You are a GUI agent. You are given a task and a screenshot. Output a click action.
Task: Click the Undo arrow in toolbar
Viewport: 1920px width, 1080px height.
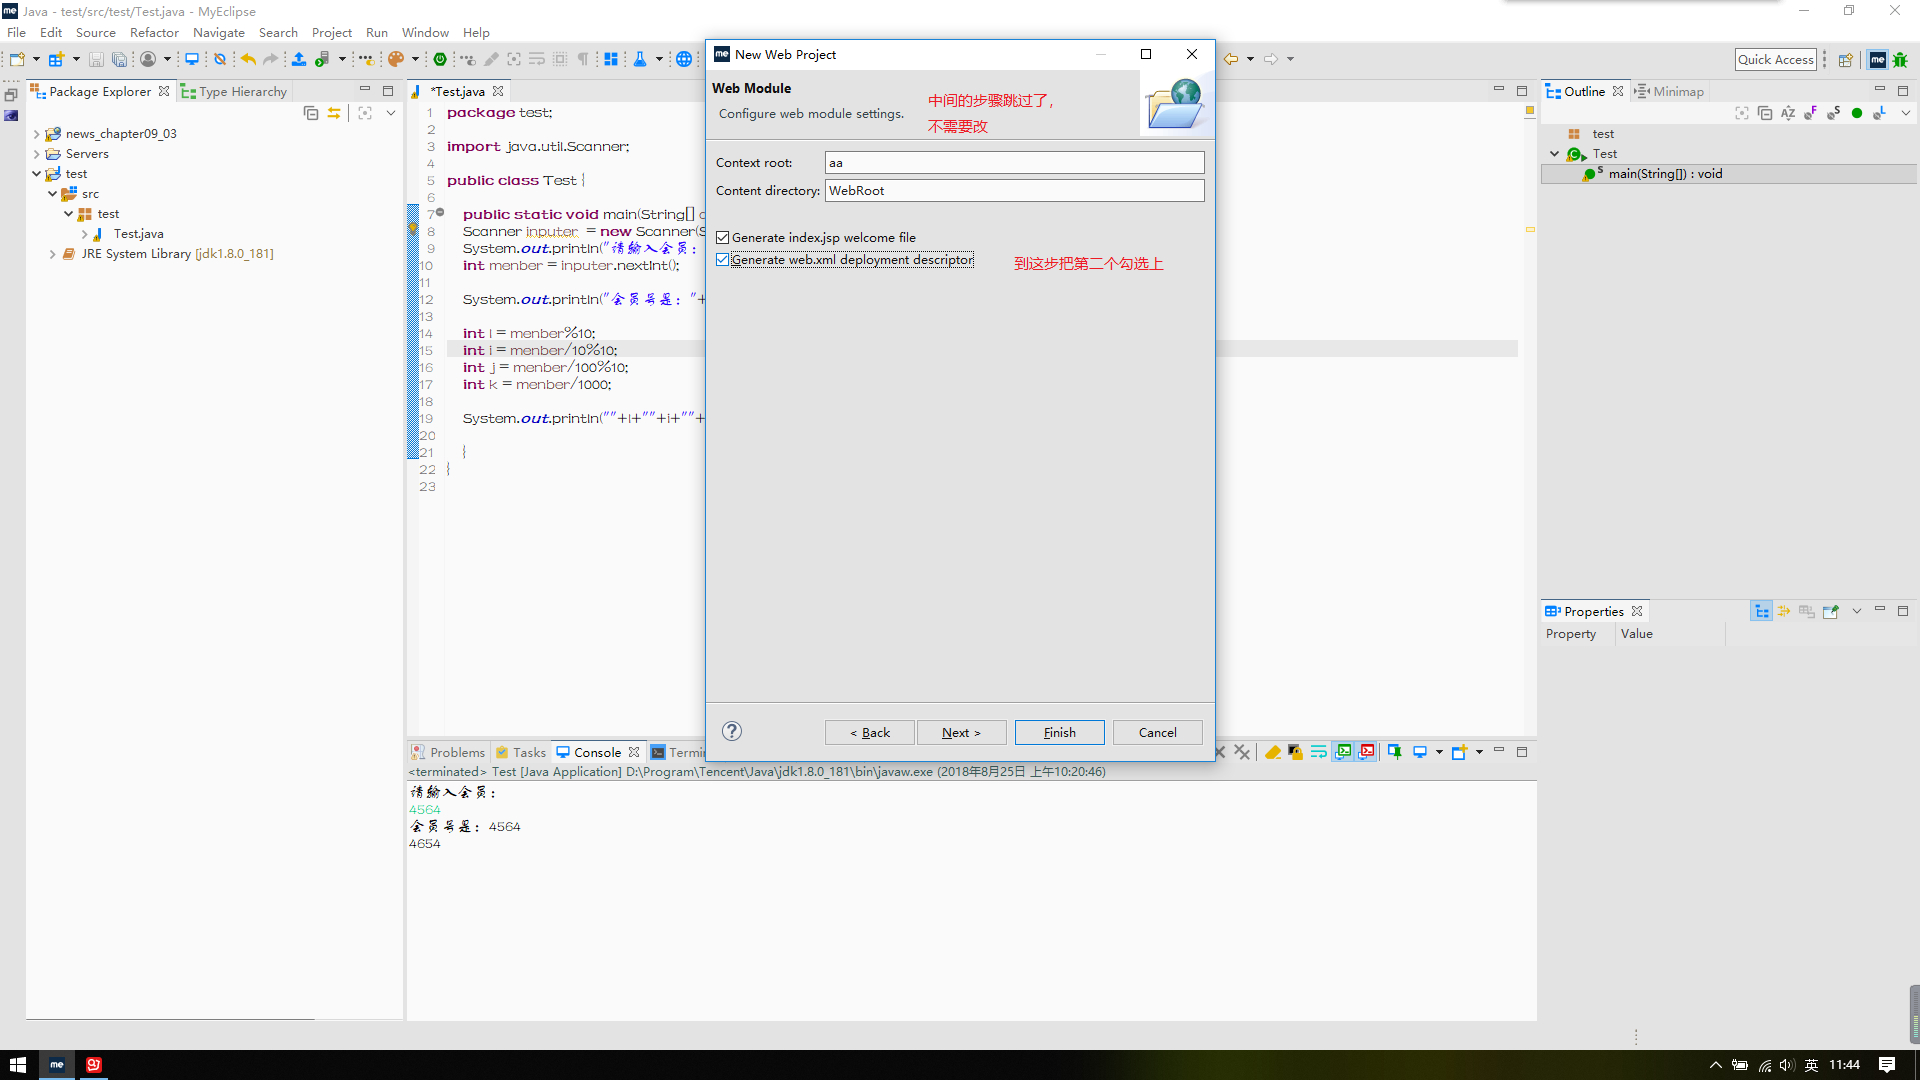[x=248, y=59]
